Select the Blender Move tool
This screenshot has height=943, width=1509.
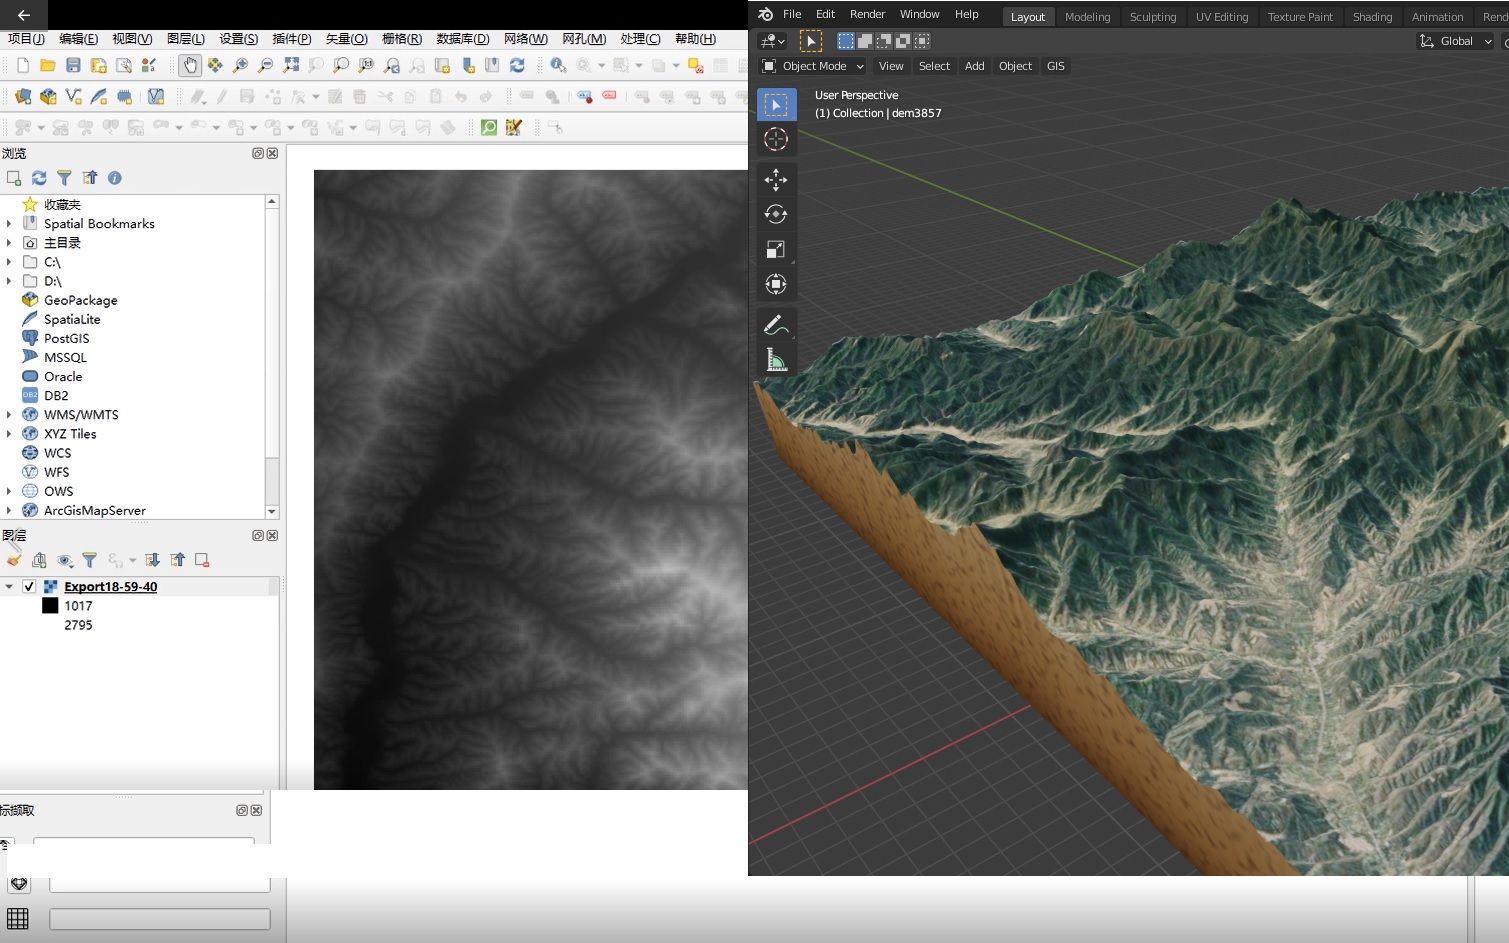pos(776,180)
